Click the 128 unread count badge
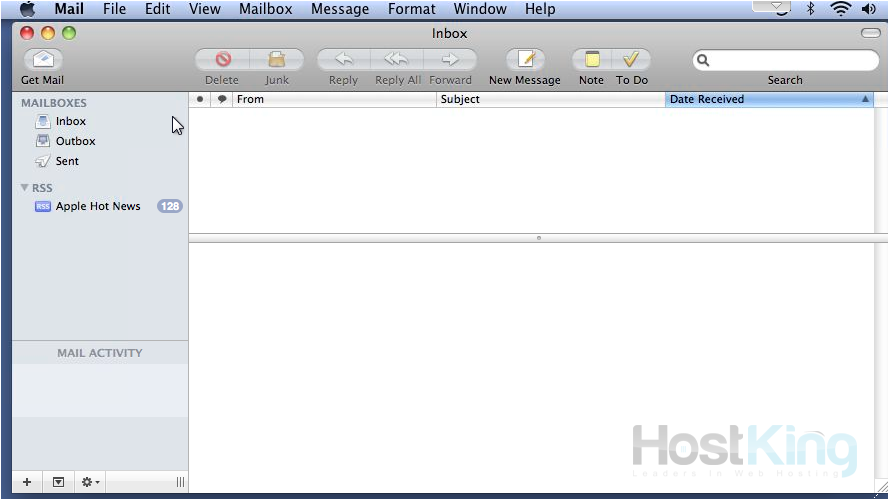Screen dimensions: 889x500 170,206
